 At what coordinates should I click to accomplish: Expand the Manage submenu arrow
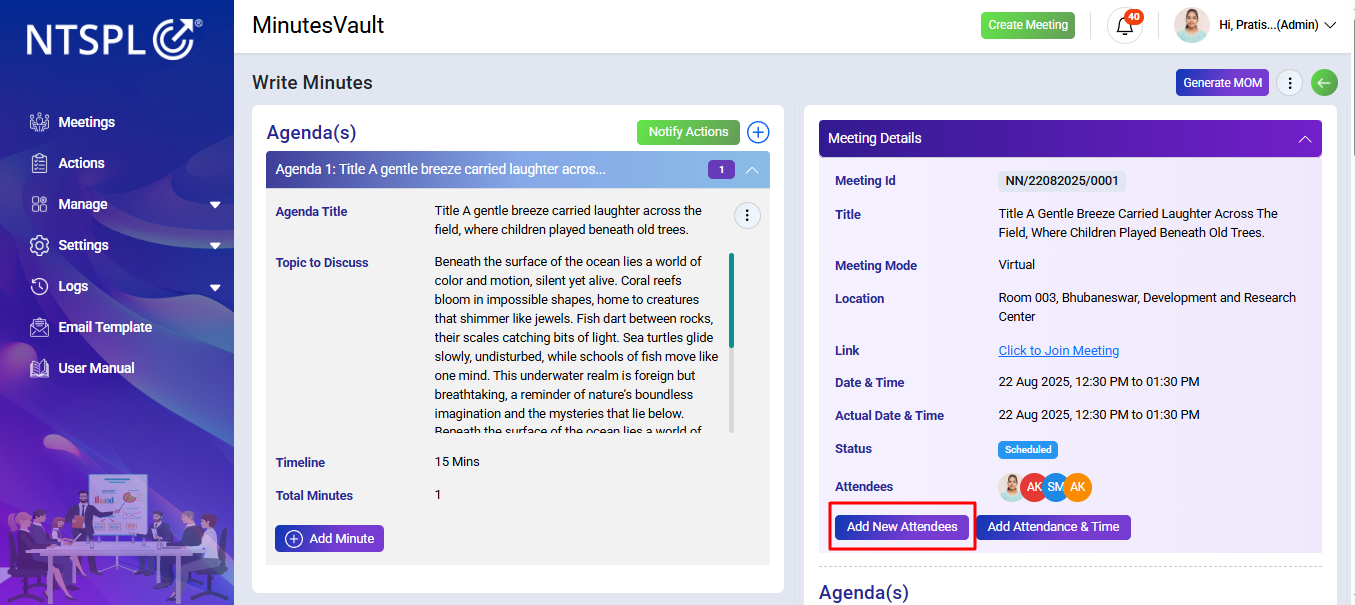coord(215,205)
